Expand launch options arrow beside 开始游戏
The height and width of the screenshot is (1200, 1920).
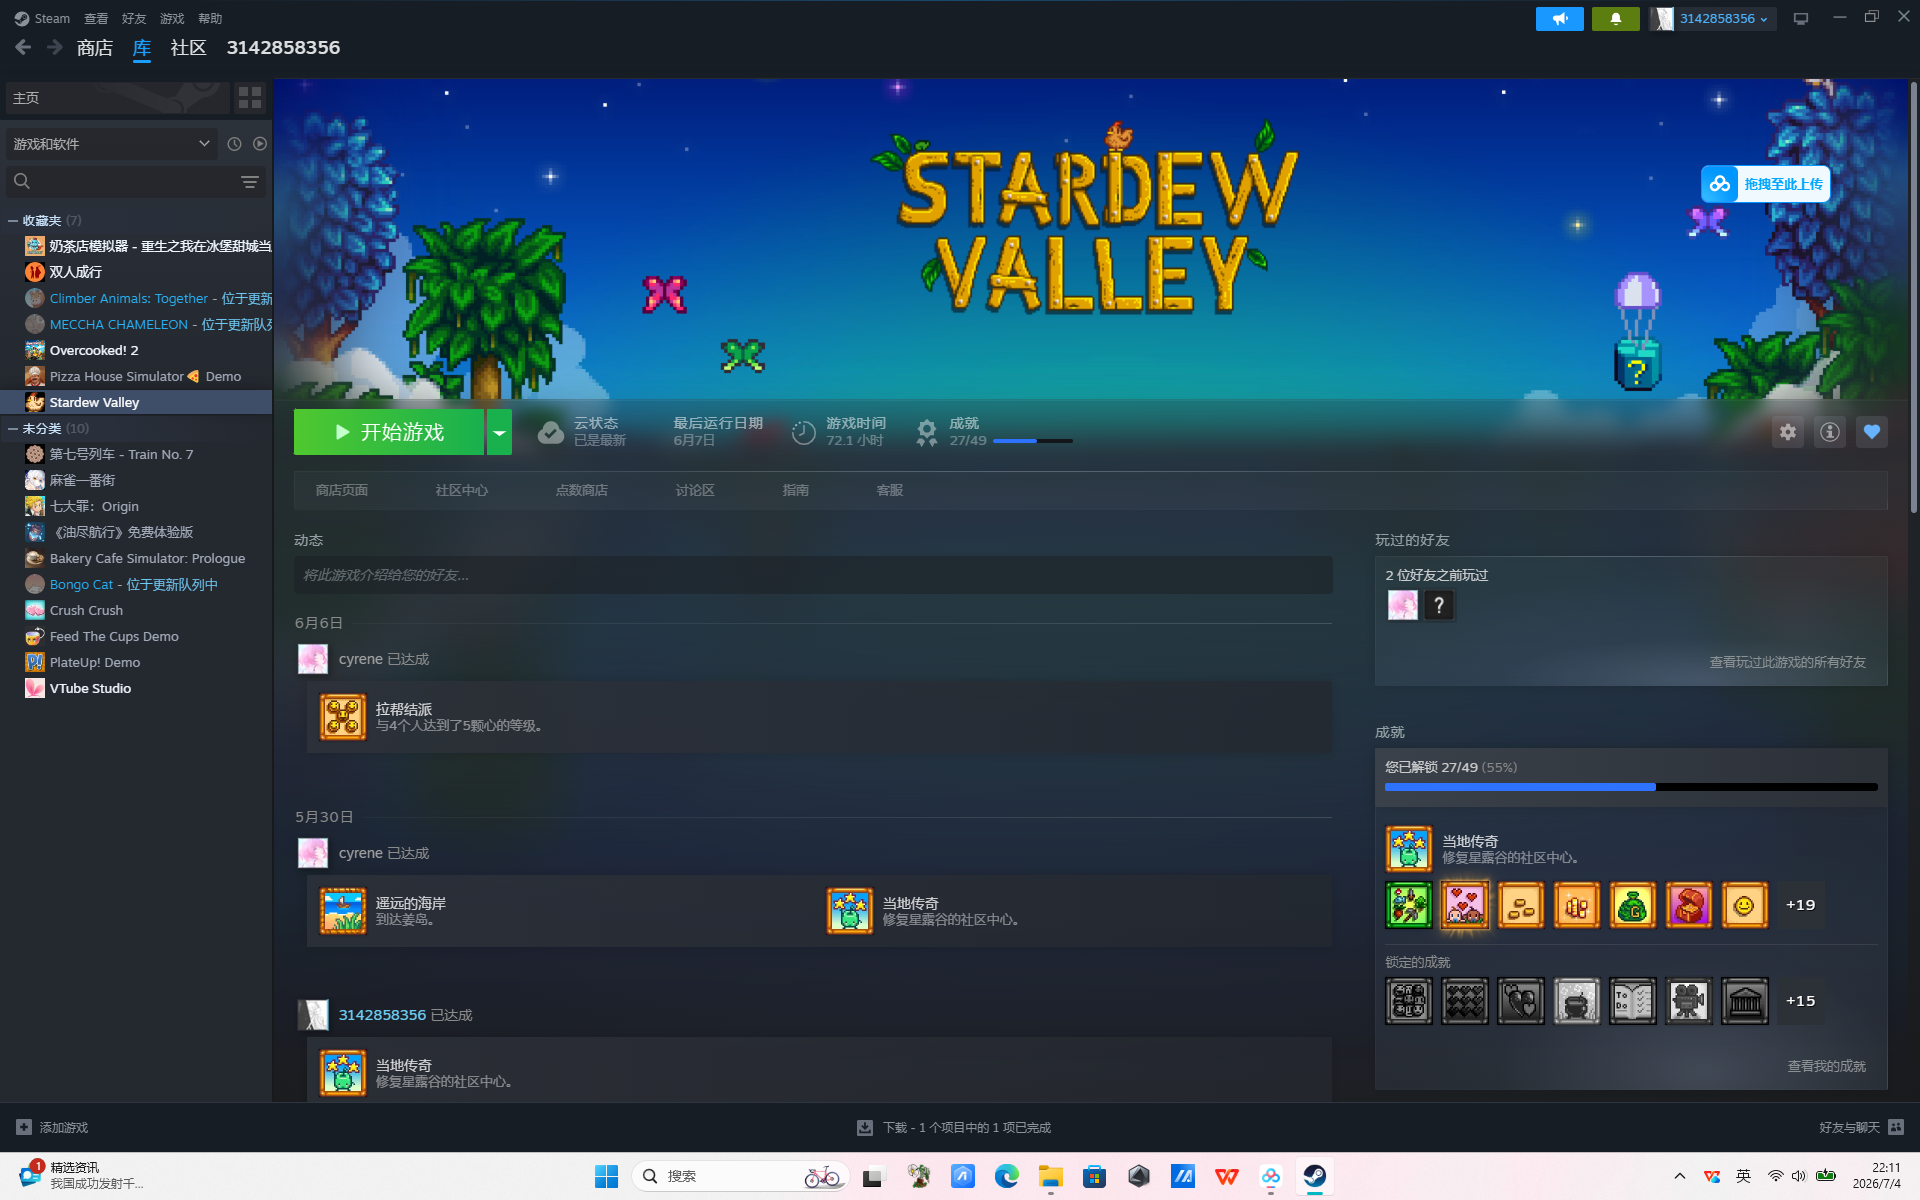point(499,432)
